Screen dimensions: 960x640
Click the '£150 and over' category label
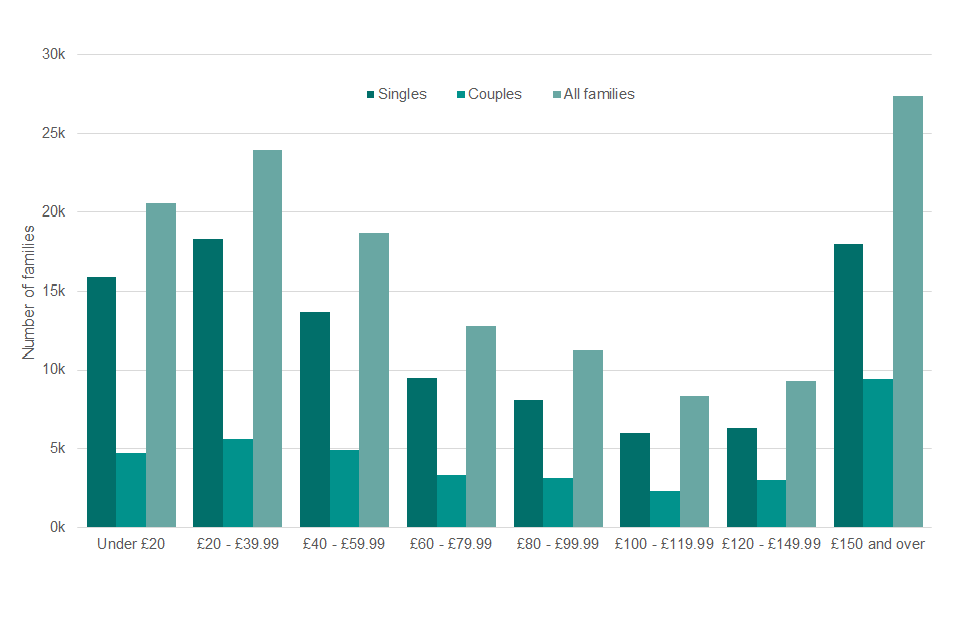pyautogui.click(x=878, y=544)
